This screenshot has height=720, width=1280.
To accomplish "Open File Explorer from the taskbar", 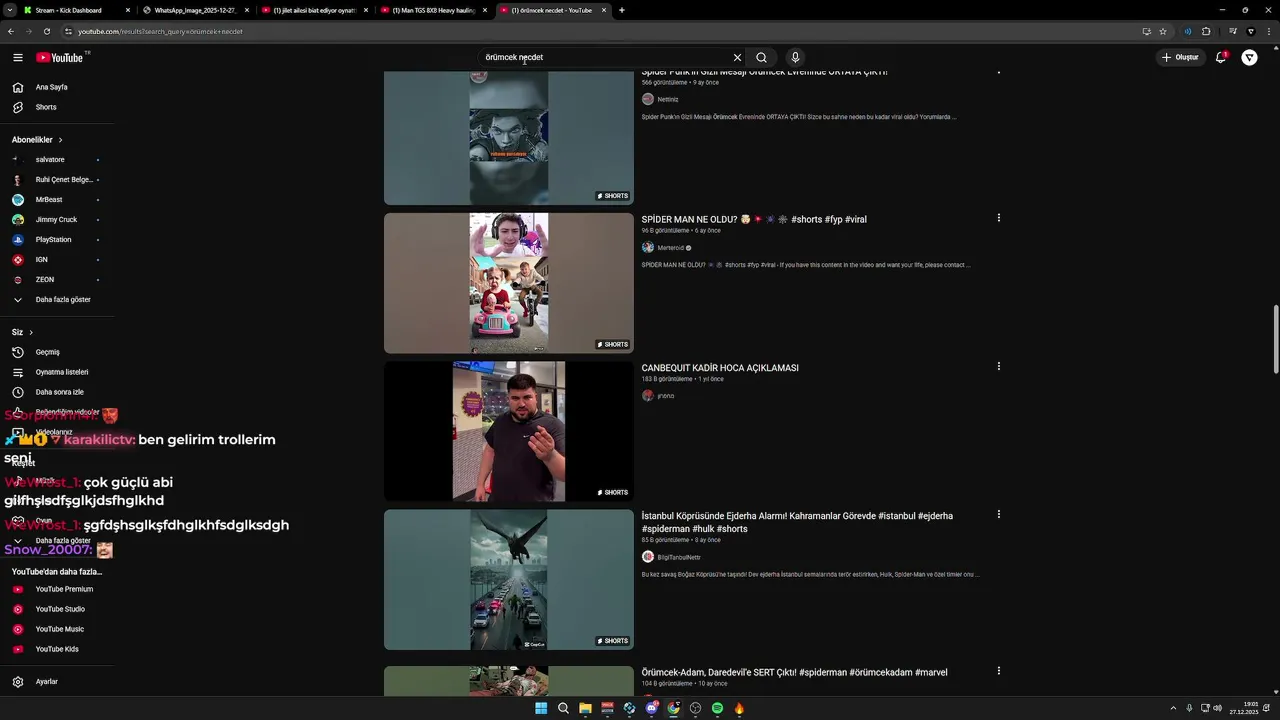I will pyautogui.click(x=585, y=708).
